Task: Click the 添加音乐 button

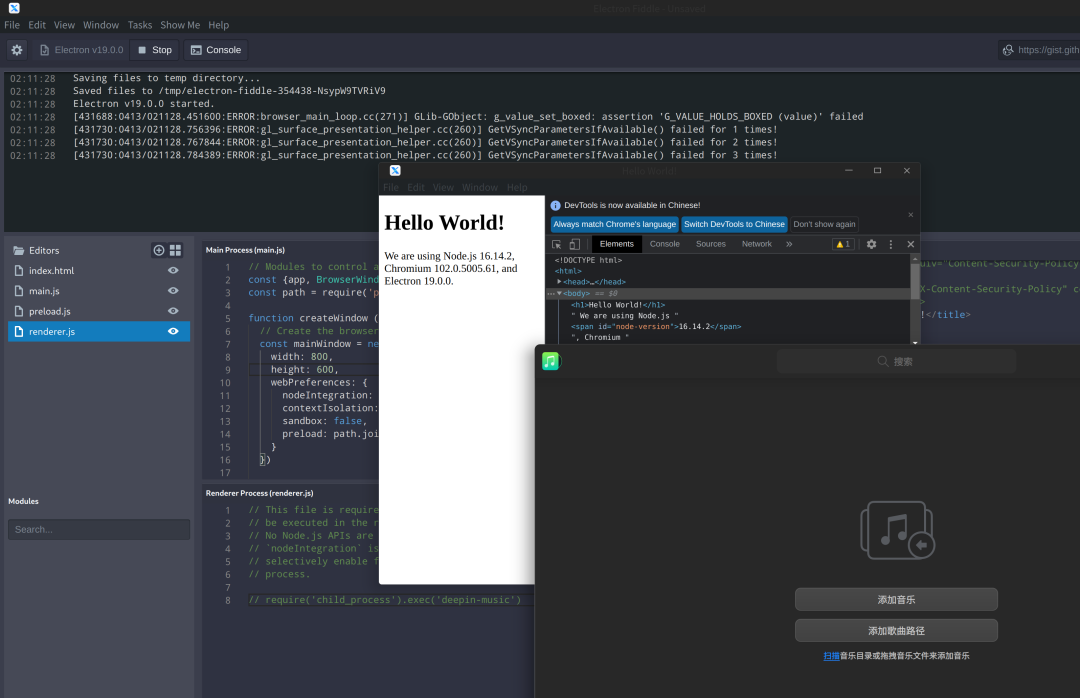Action: (896, 599)
